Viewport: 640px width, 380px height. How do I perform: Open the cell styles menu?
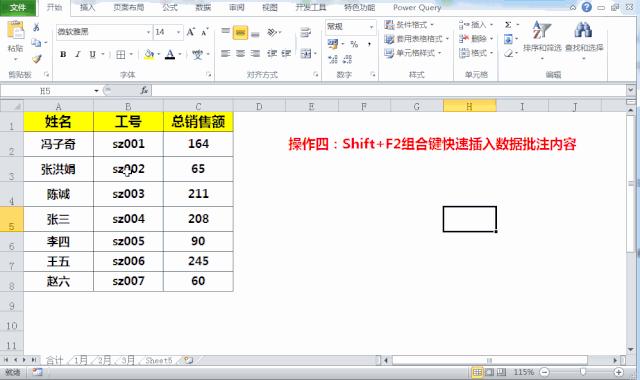pos(413,53)
